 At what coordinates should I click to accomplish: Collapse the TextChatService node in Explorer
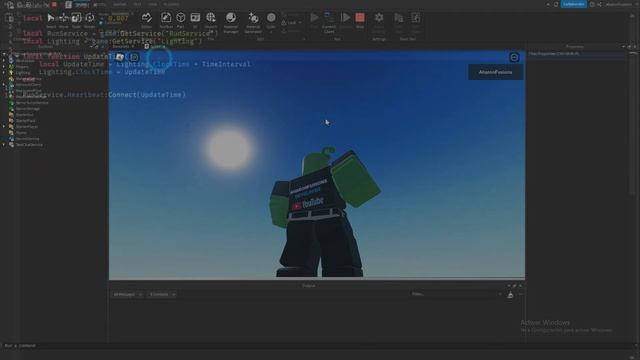(4, 145)
